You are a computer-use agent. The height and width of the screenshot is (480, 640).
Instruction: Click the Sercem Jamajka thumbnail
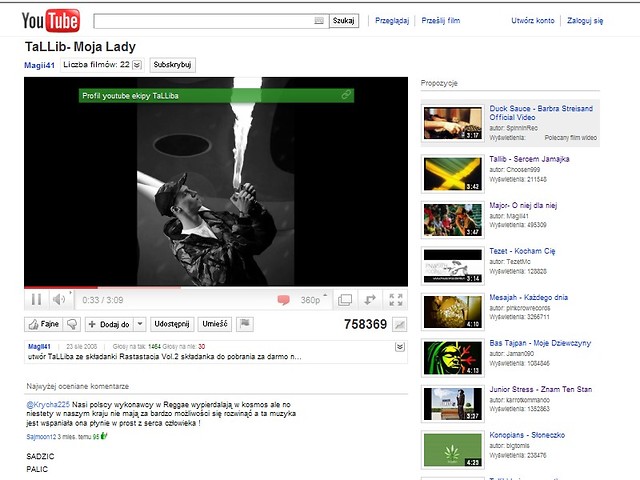coord(453,174)
